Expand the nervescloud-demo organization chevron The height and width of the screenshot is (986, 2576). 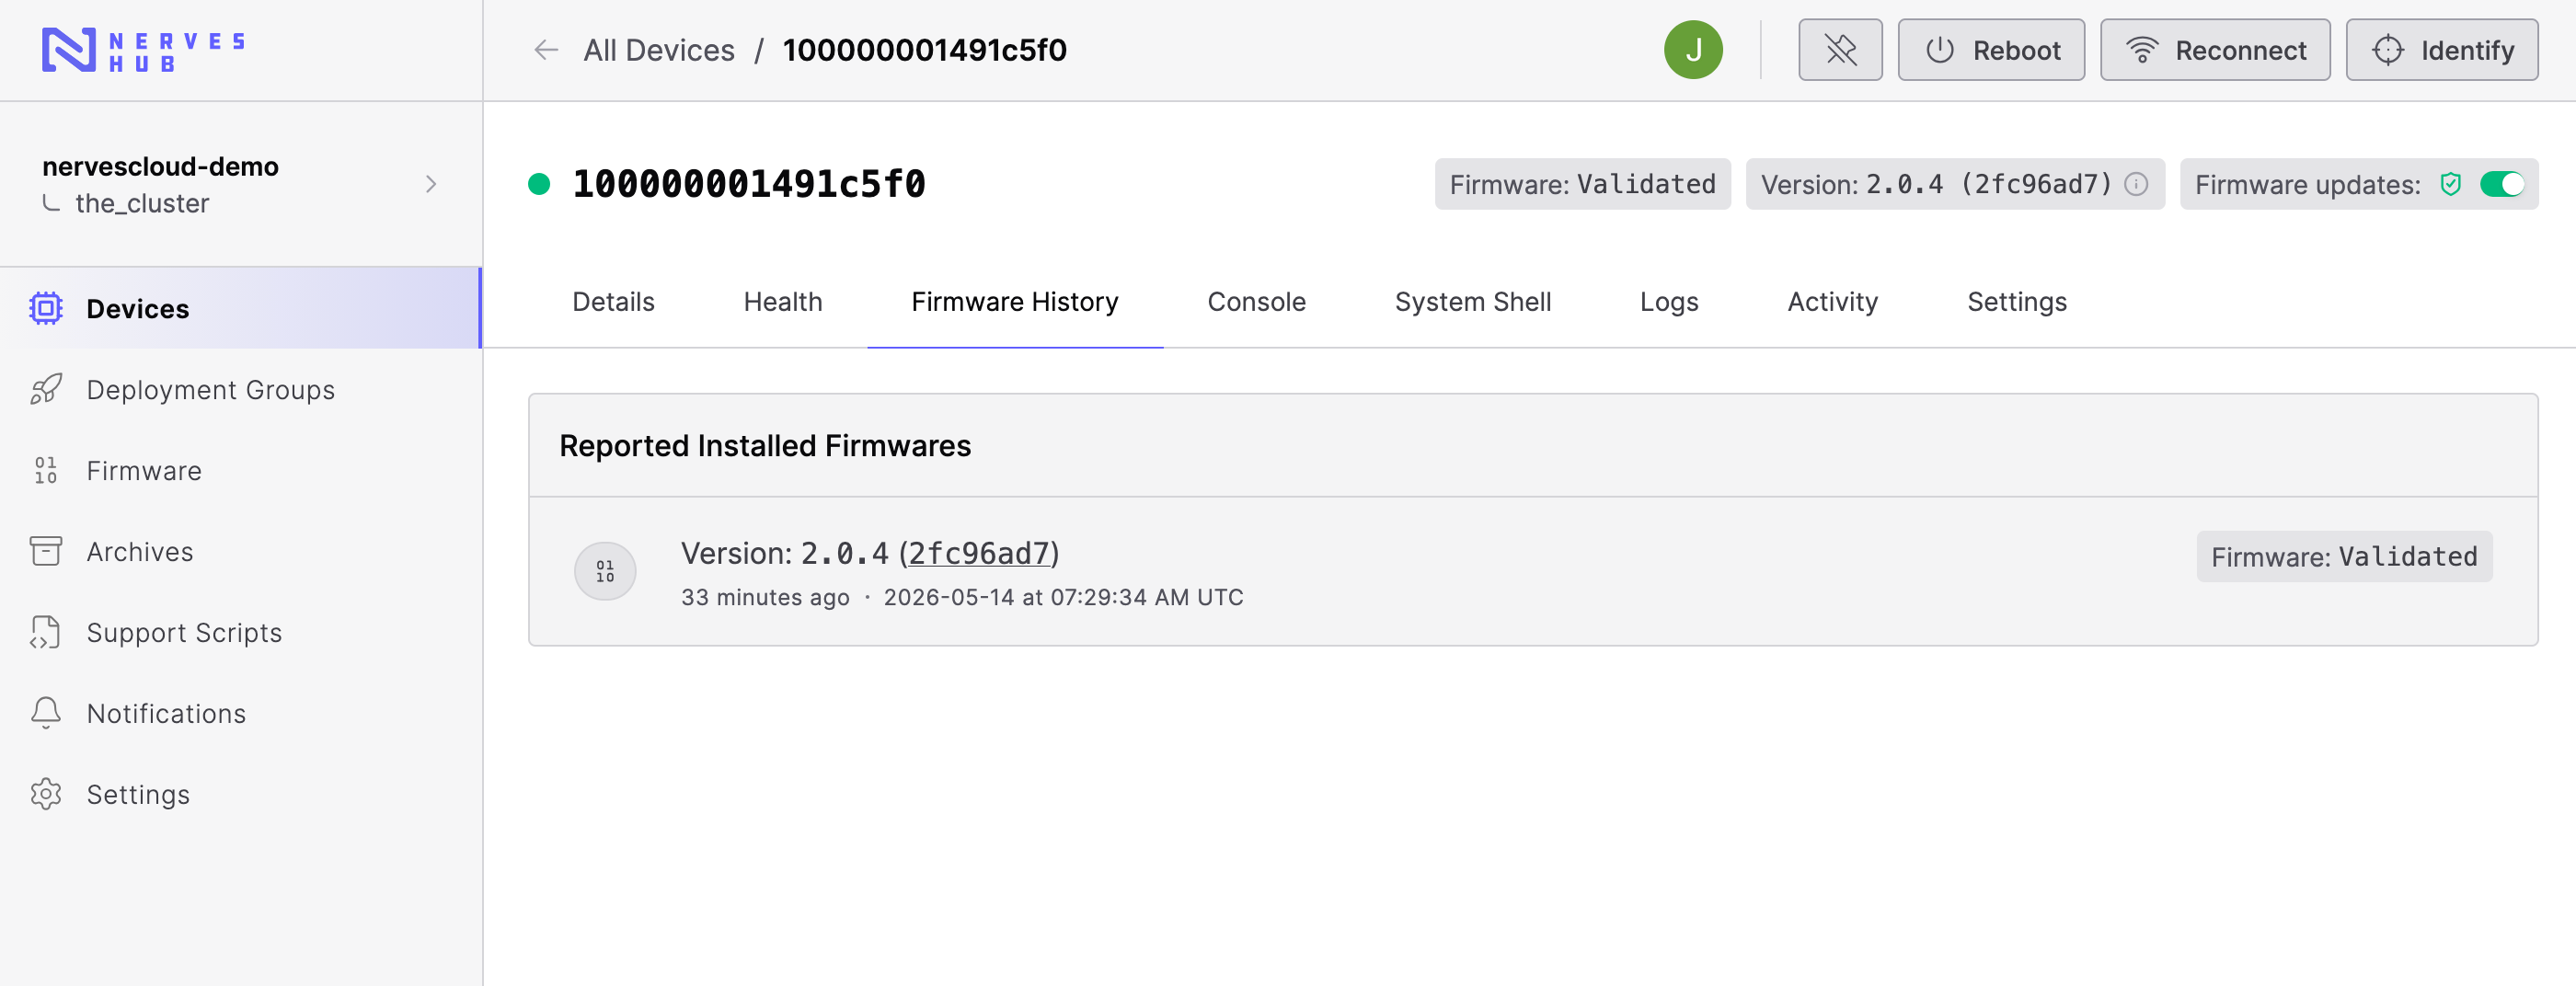coord(431,184)
